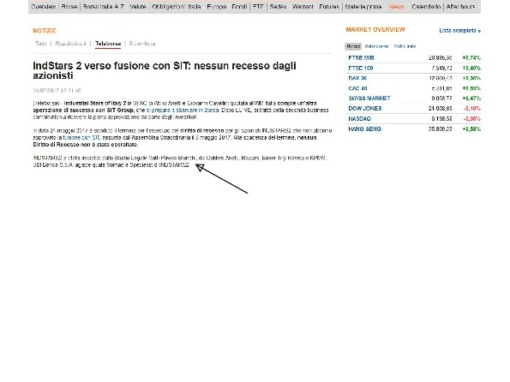Click the NASDAQ percentage change value
The width and height of the screenshot is (510, 382).
point(472,119)
